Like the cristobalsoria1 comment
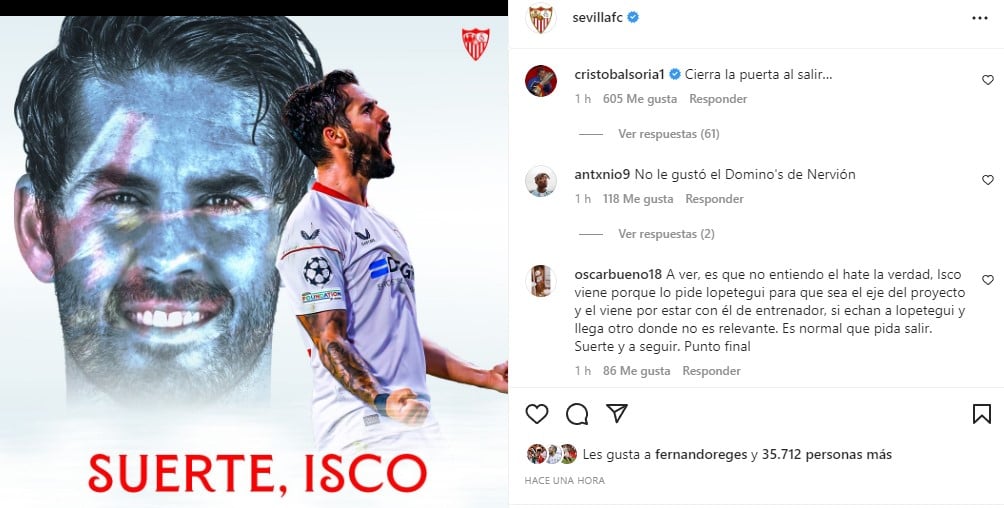The height and width of the screenshot is (508, 1004). coord(987,80)
